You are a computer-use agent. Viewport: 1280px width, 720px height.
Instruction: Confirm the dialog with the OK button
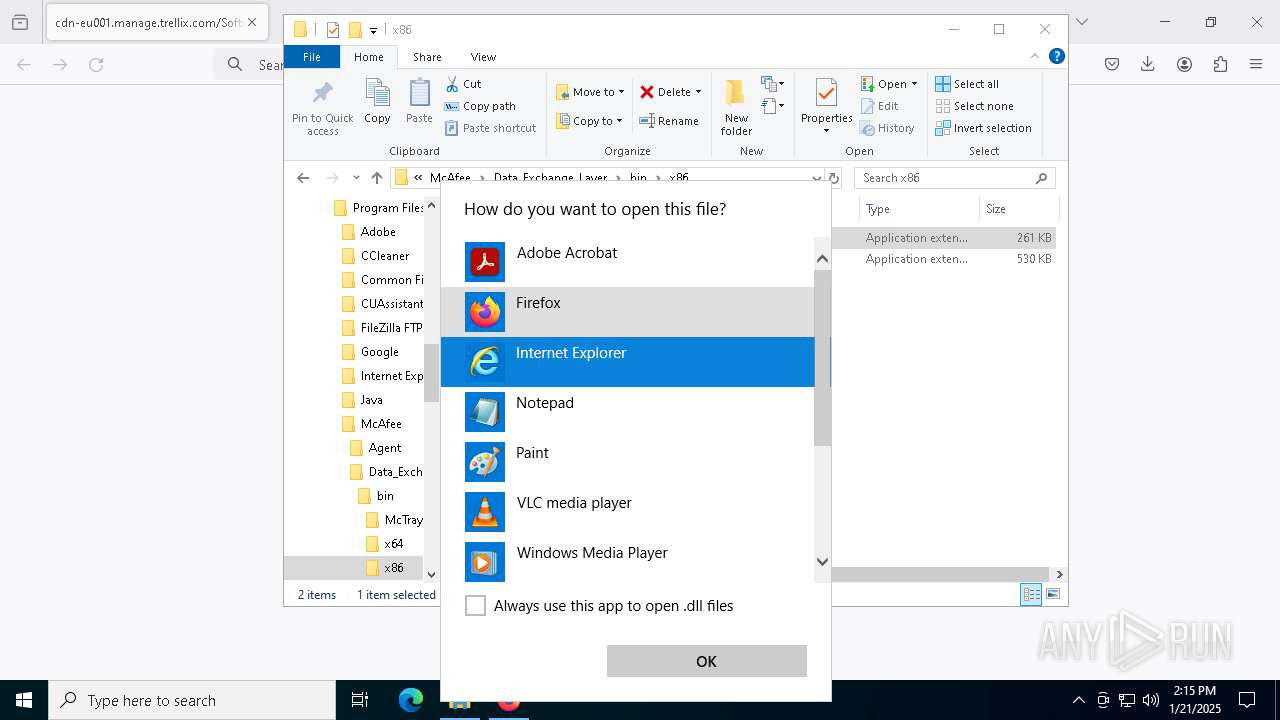[x=706, y=661]
